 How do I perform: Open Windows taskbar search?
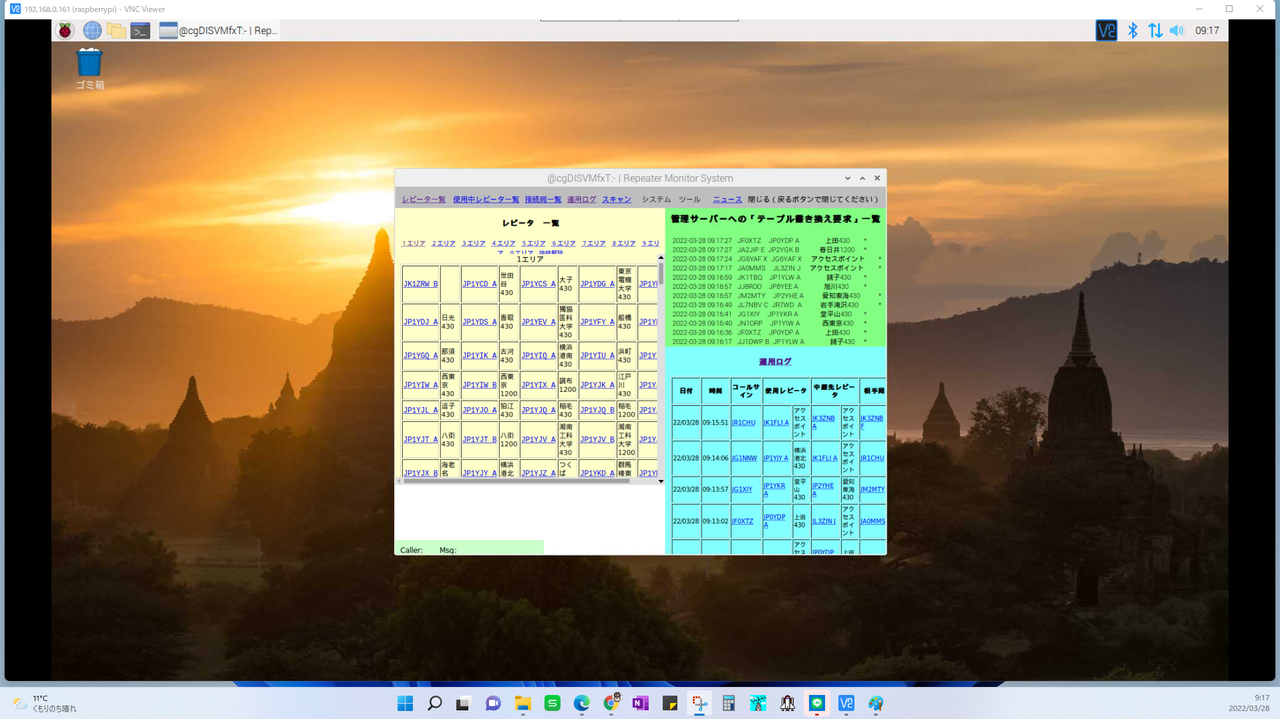434,703
